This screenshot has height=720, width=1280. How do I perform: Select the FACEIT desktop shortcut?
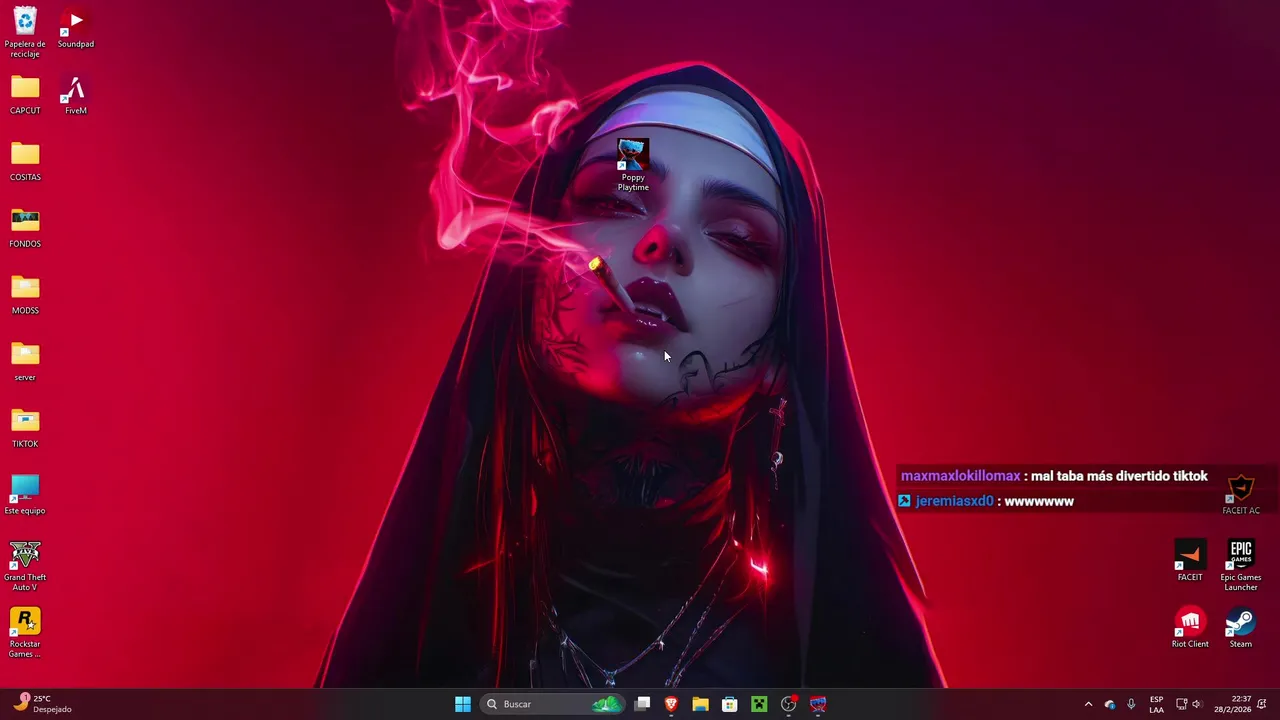click(1190, 561)
